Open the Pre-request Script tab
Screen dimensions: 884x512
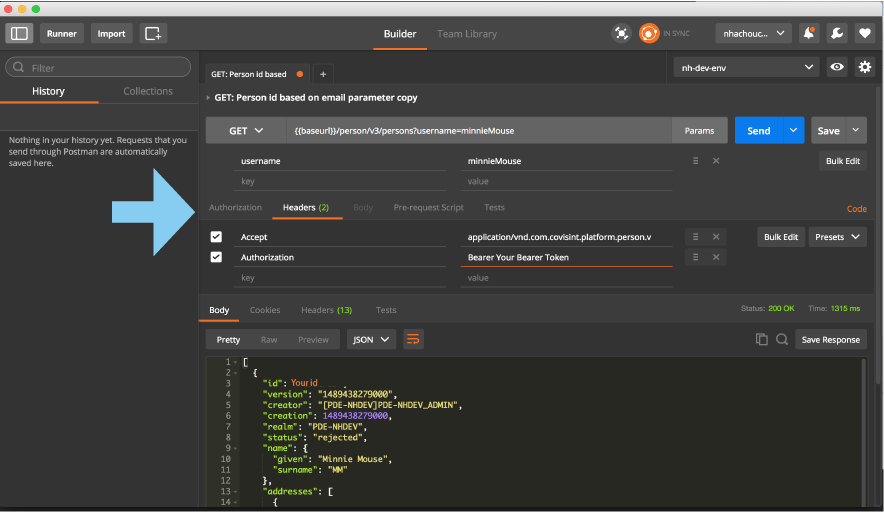(x=428, y=208)
